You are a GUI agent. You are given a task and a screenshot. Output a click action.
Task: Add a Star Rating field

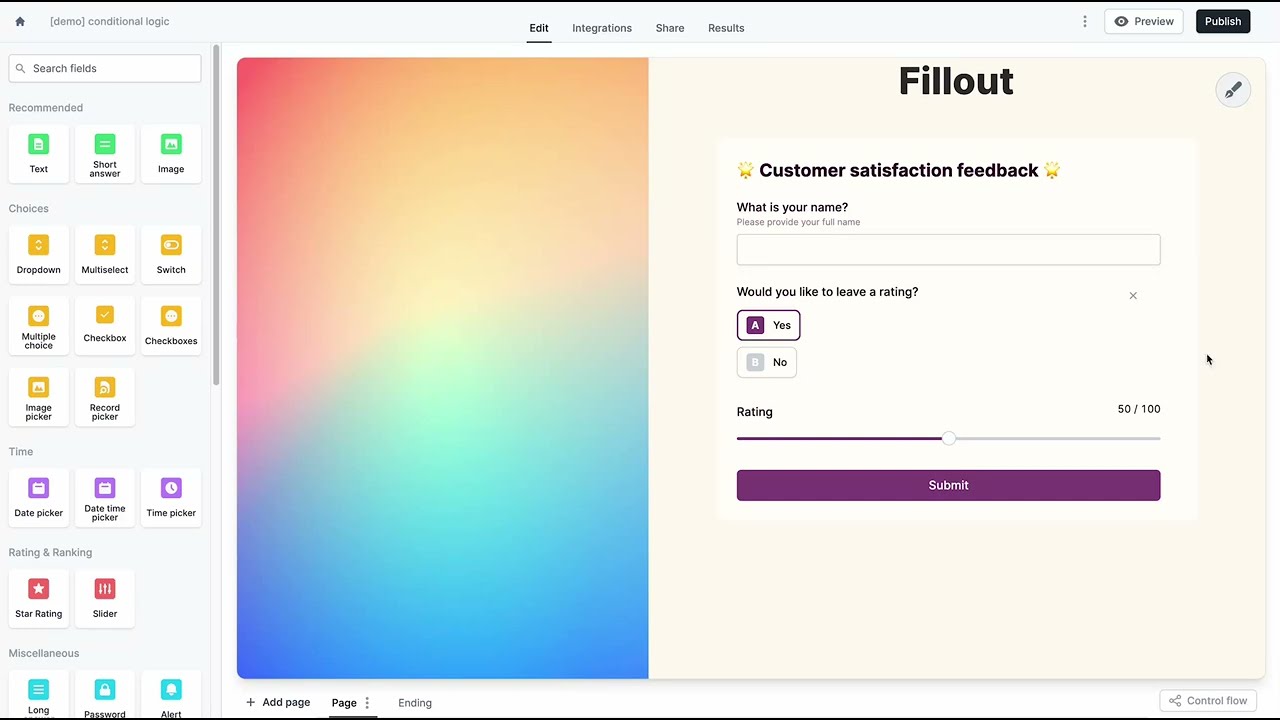(38, 598)
